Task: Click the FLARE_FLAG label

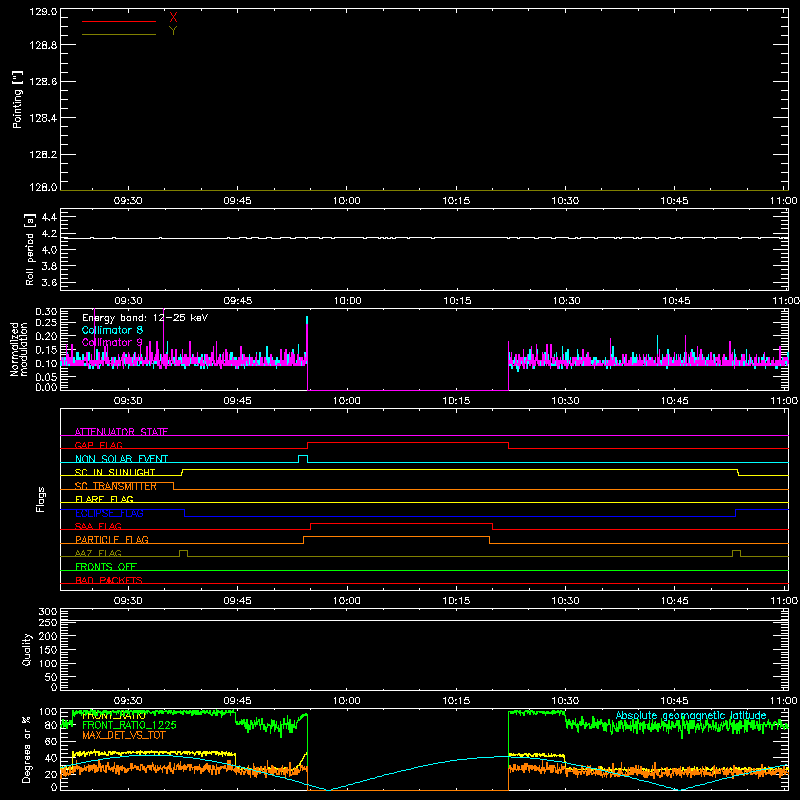Action: click(x=104, y=499)
